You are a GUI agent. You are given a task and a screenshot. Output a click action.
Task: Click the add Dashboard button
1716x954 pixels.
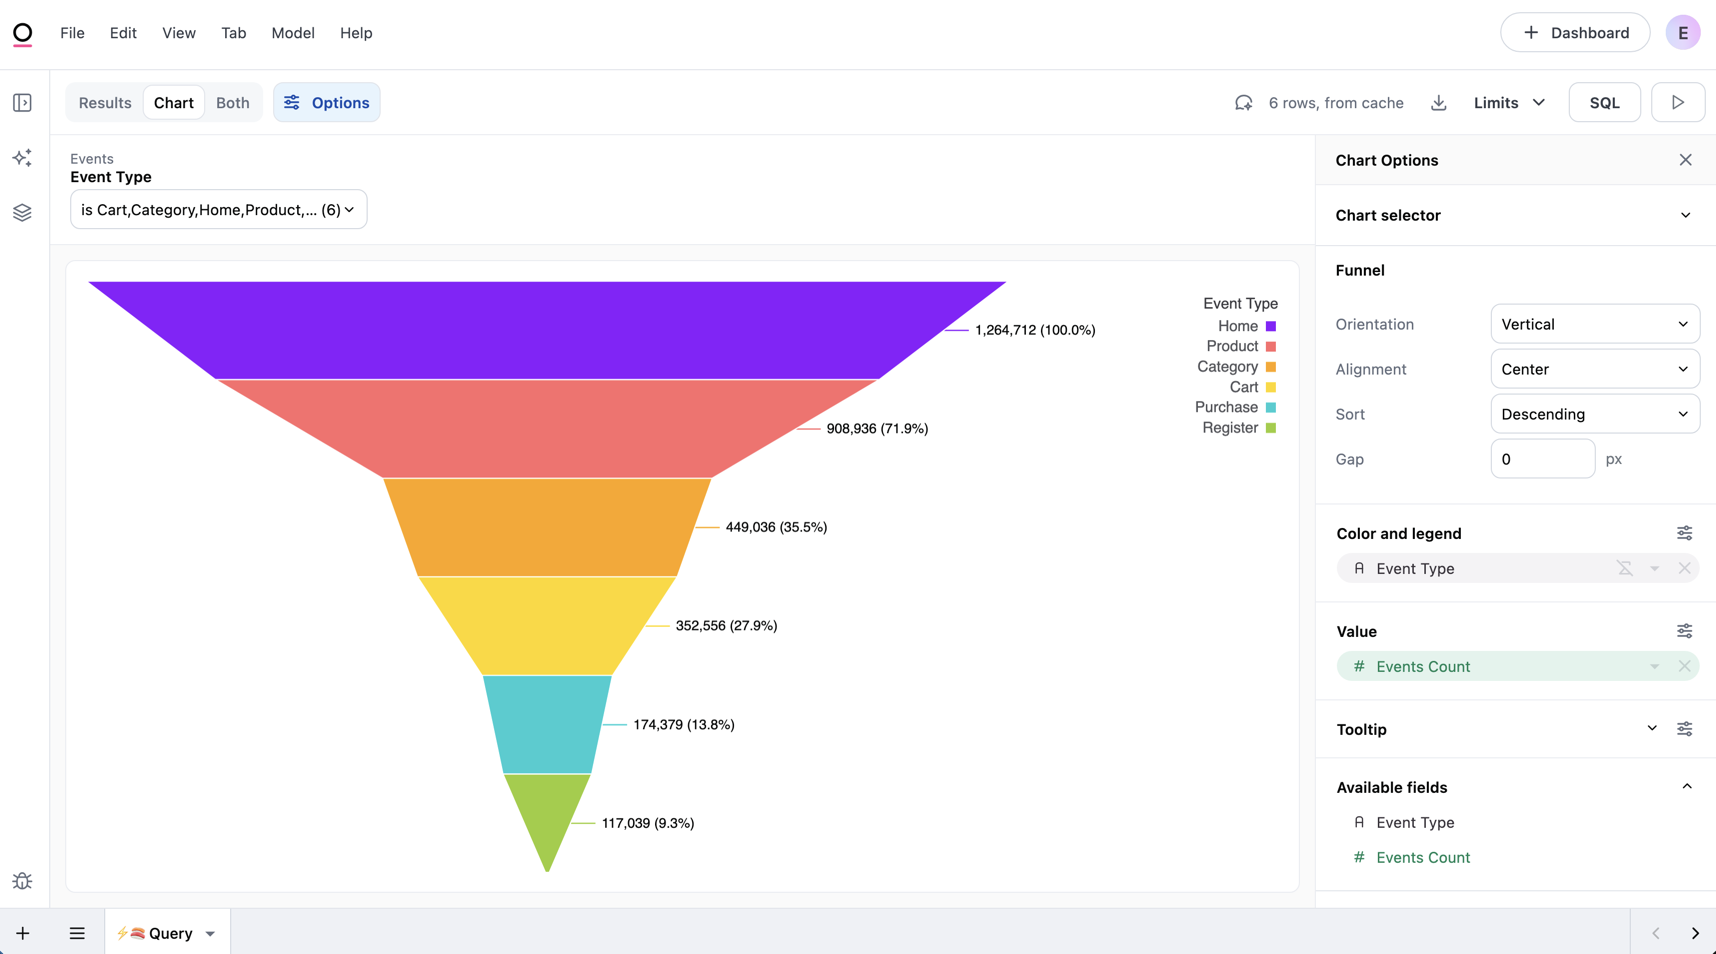point(1575,33)
